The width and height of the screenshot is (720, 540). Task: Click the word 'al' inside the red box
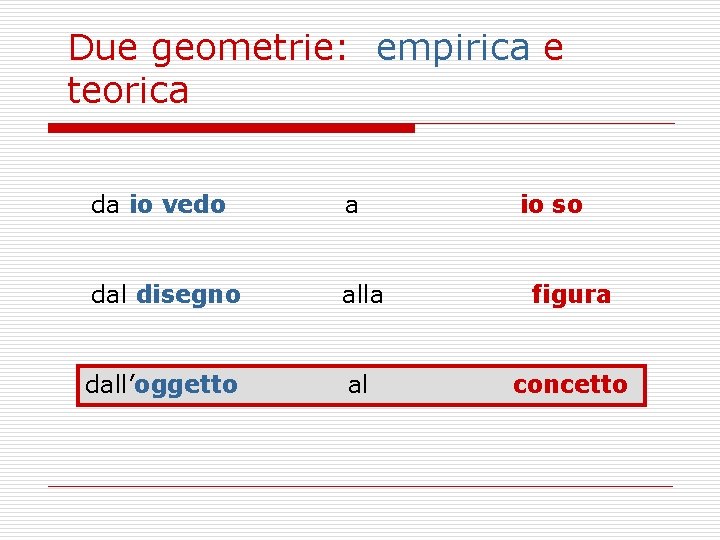(x=358, y=385)
